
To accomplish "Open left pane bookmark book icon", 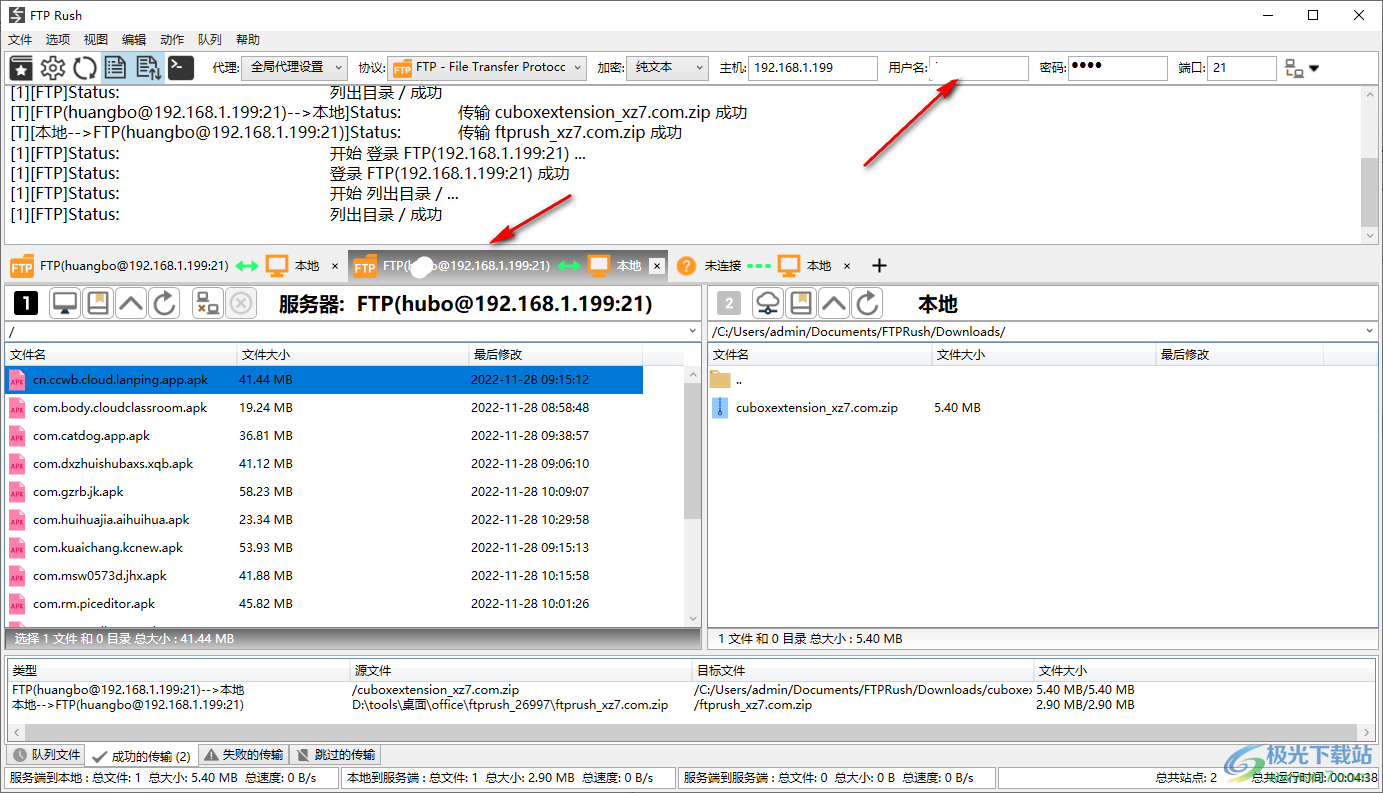I will click(98, 304).
